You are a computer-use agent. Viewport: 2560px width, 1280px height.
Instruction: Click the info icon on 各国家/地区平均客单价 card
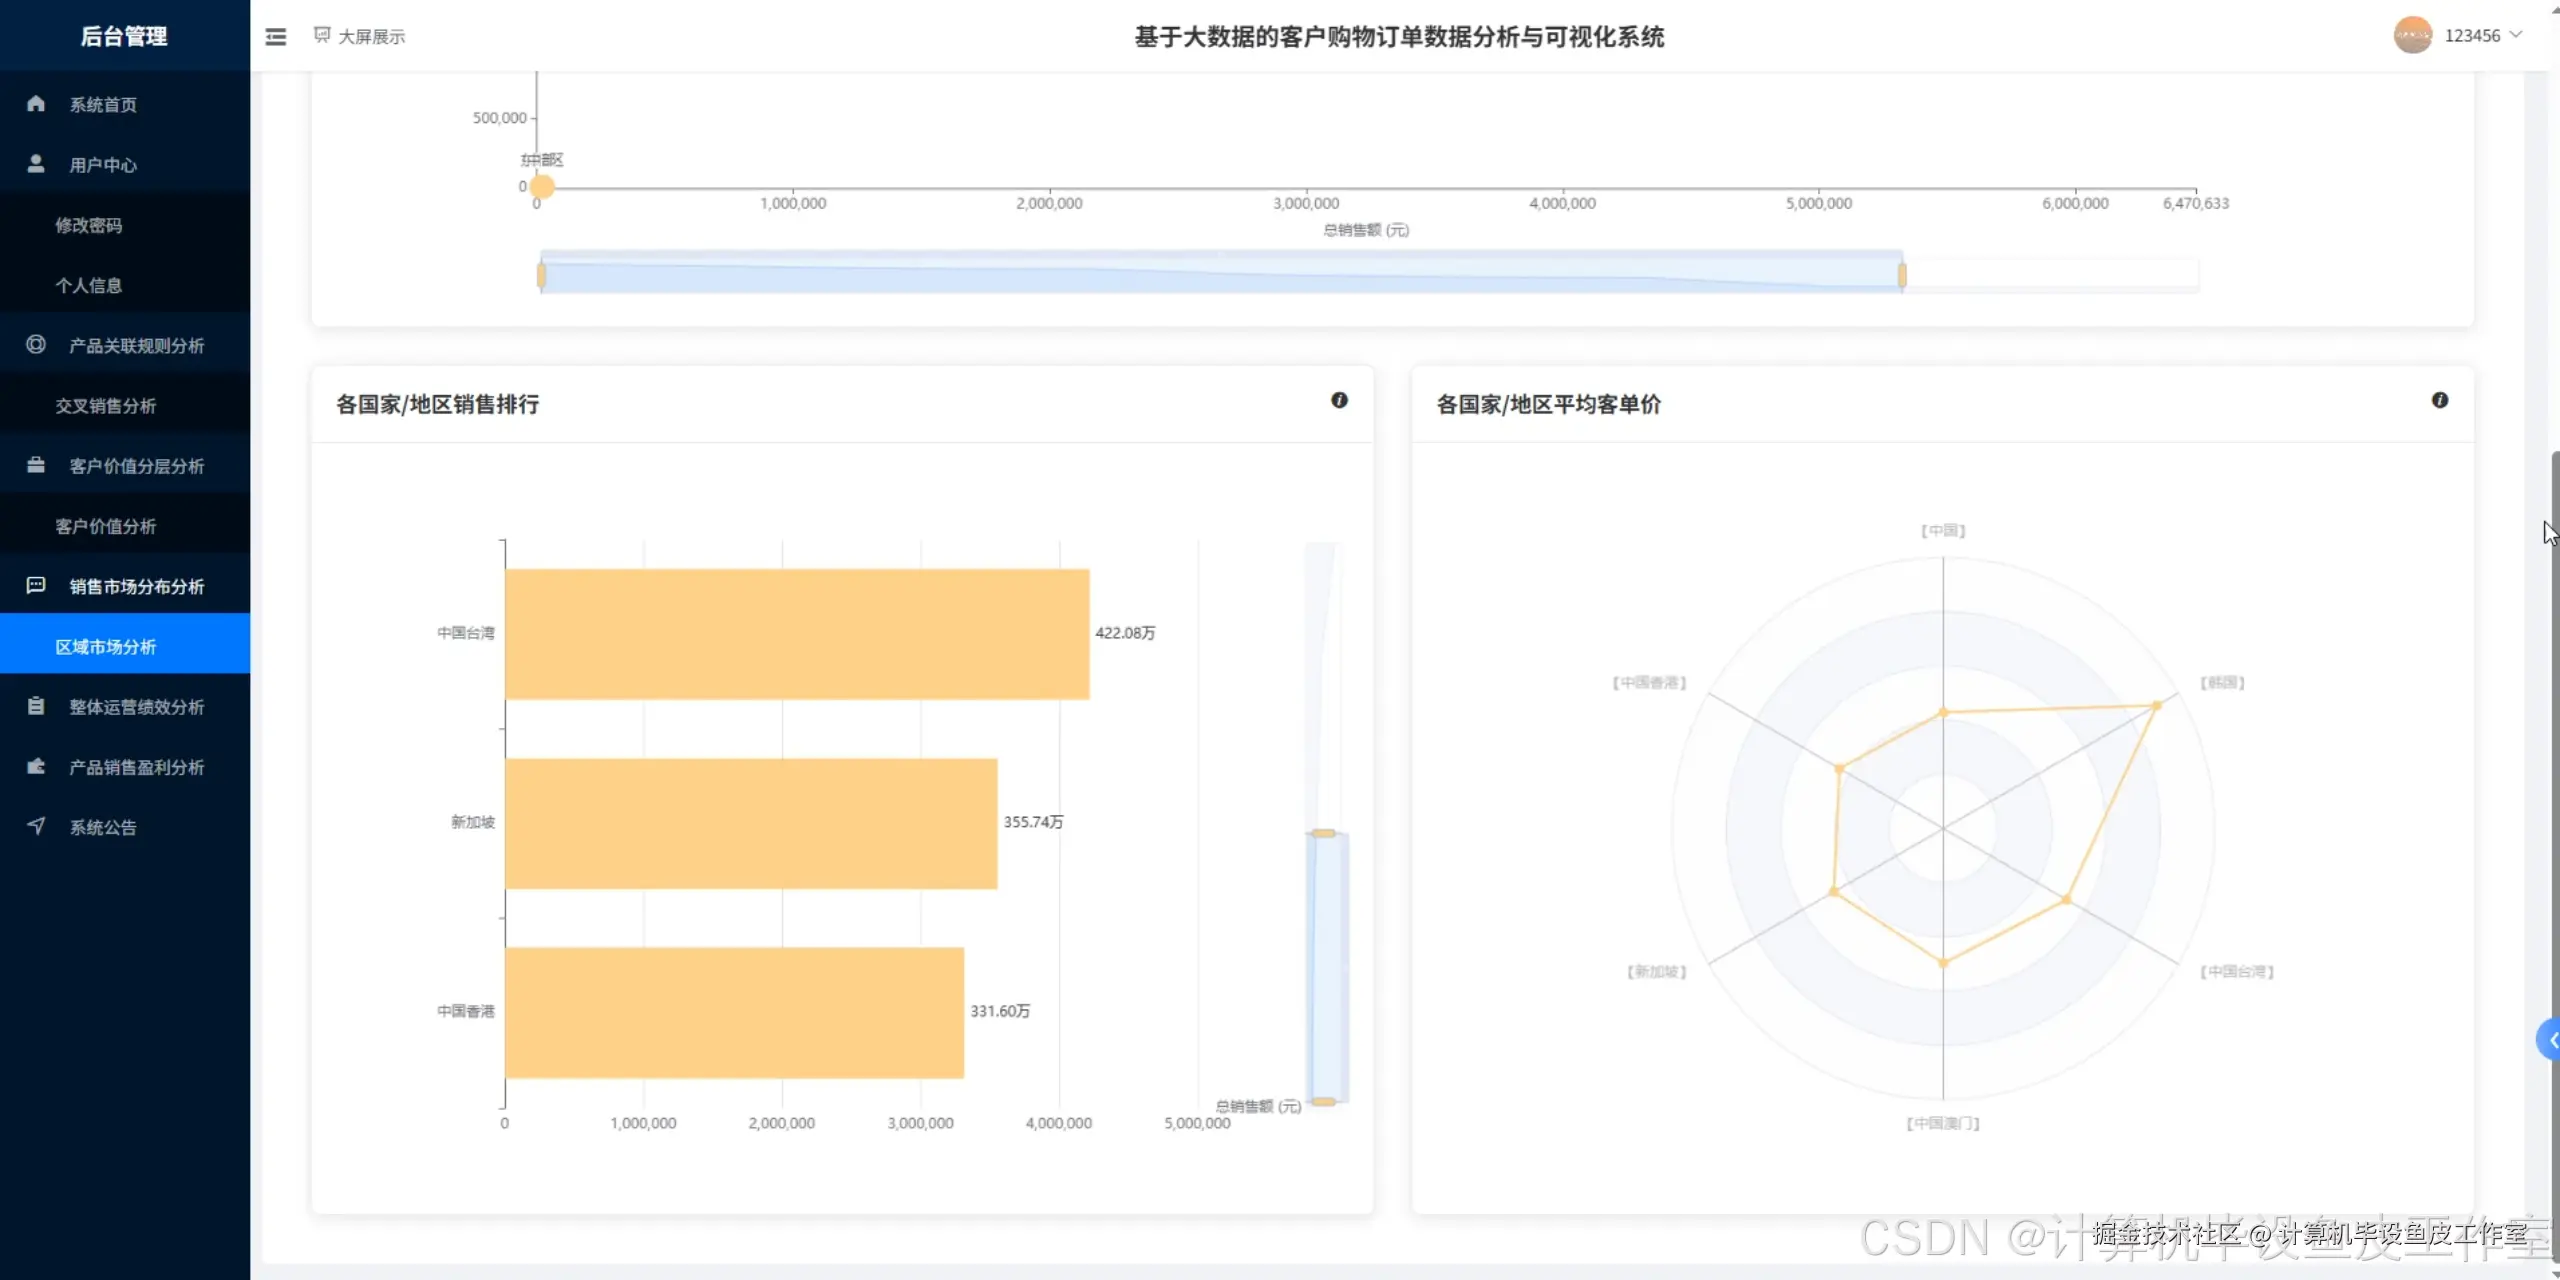[2440, 400]
